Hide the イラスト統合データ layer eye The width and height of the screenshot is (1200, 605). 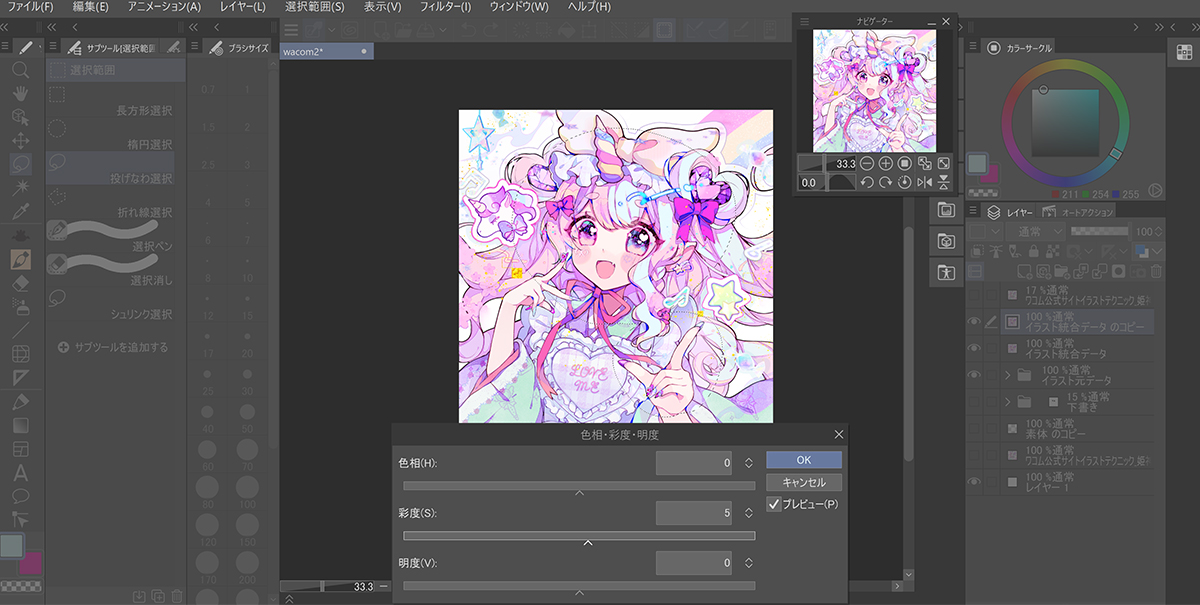pos(974,347)
